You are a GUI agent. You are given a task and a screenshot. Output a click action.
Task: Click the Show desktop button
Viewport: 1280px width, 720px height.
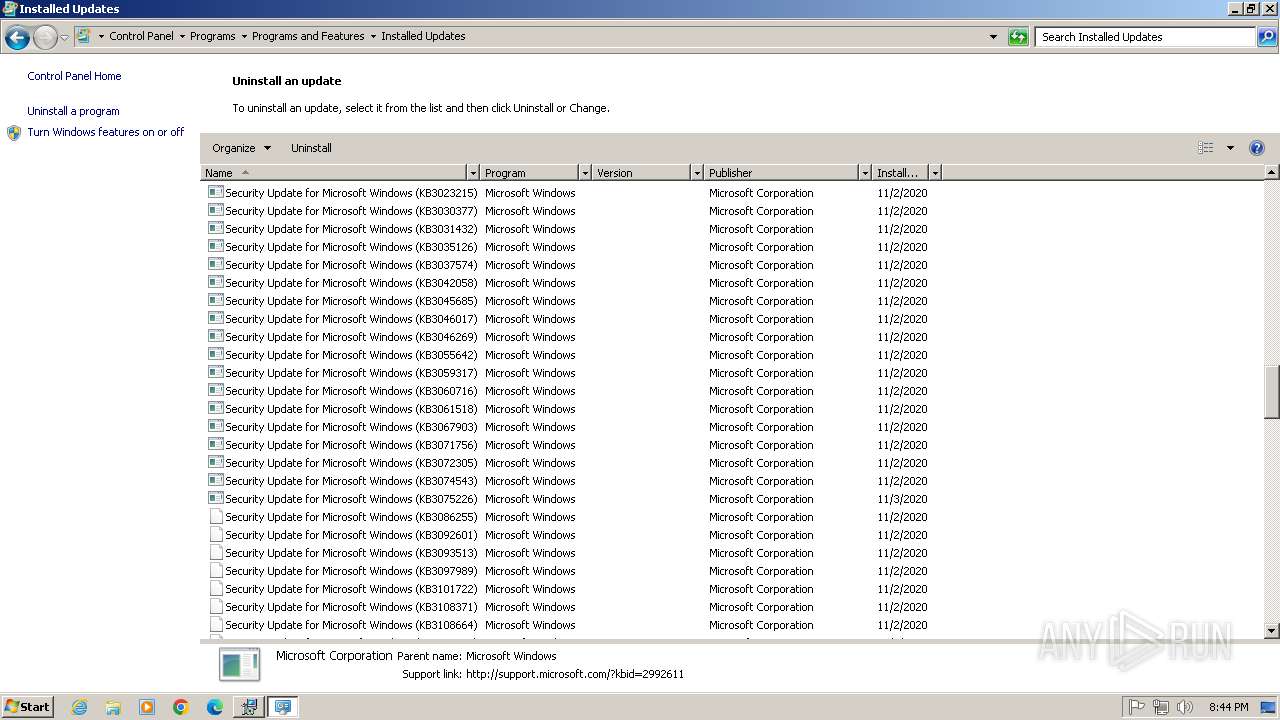point(1268,707)
